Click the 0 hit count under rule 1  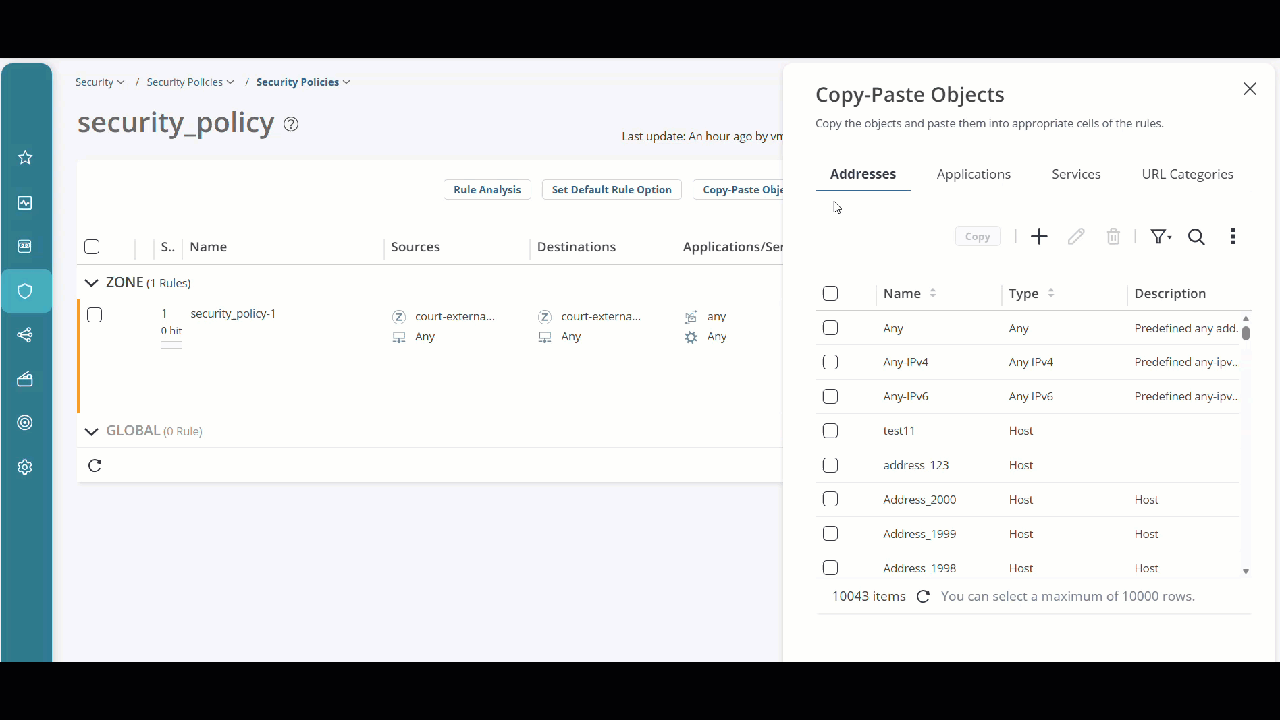tap(171, 331)
